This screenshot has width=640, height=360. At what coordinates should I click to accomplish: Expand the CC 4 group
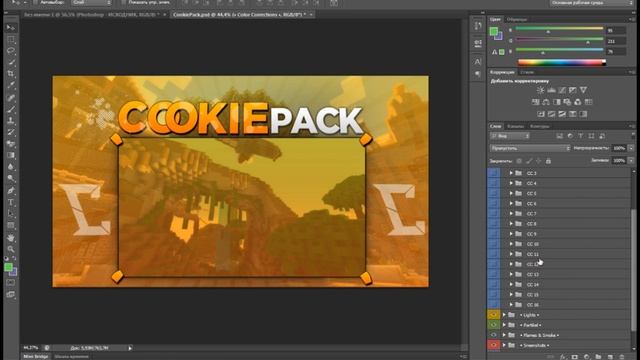[511, 183]
